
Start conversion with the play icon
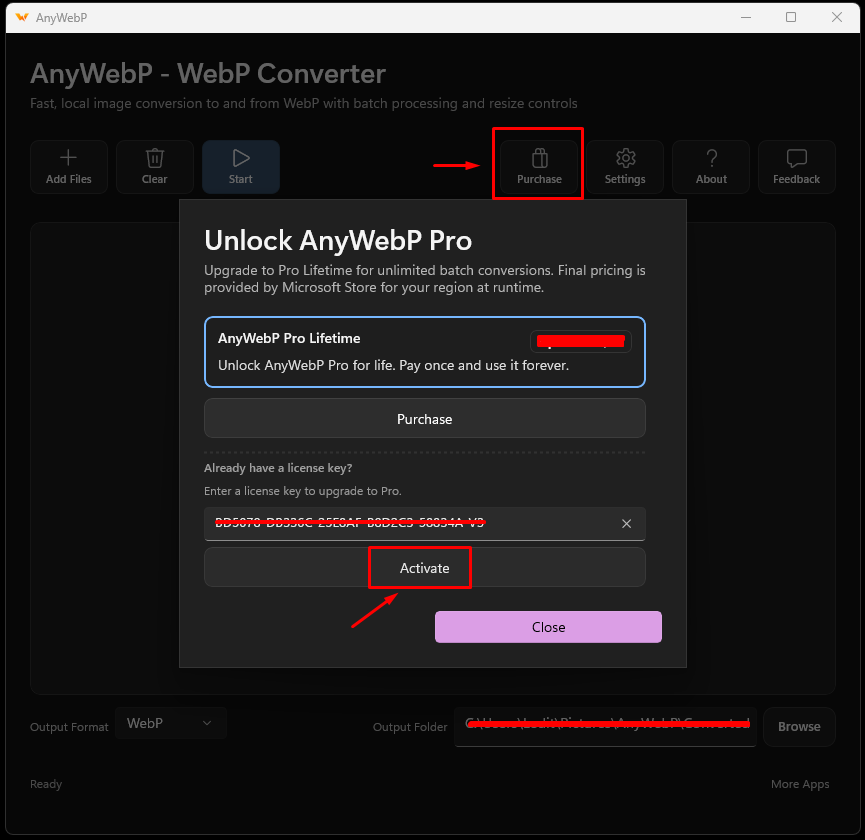(x=241, y=158)
